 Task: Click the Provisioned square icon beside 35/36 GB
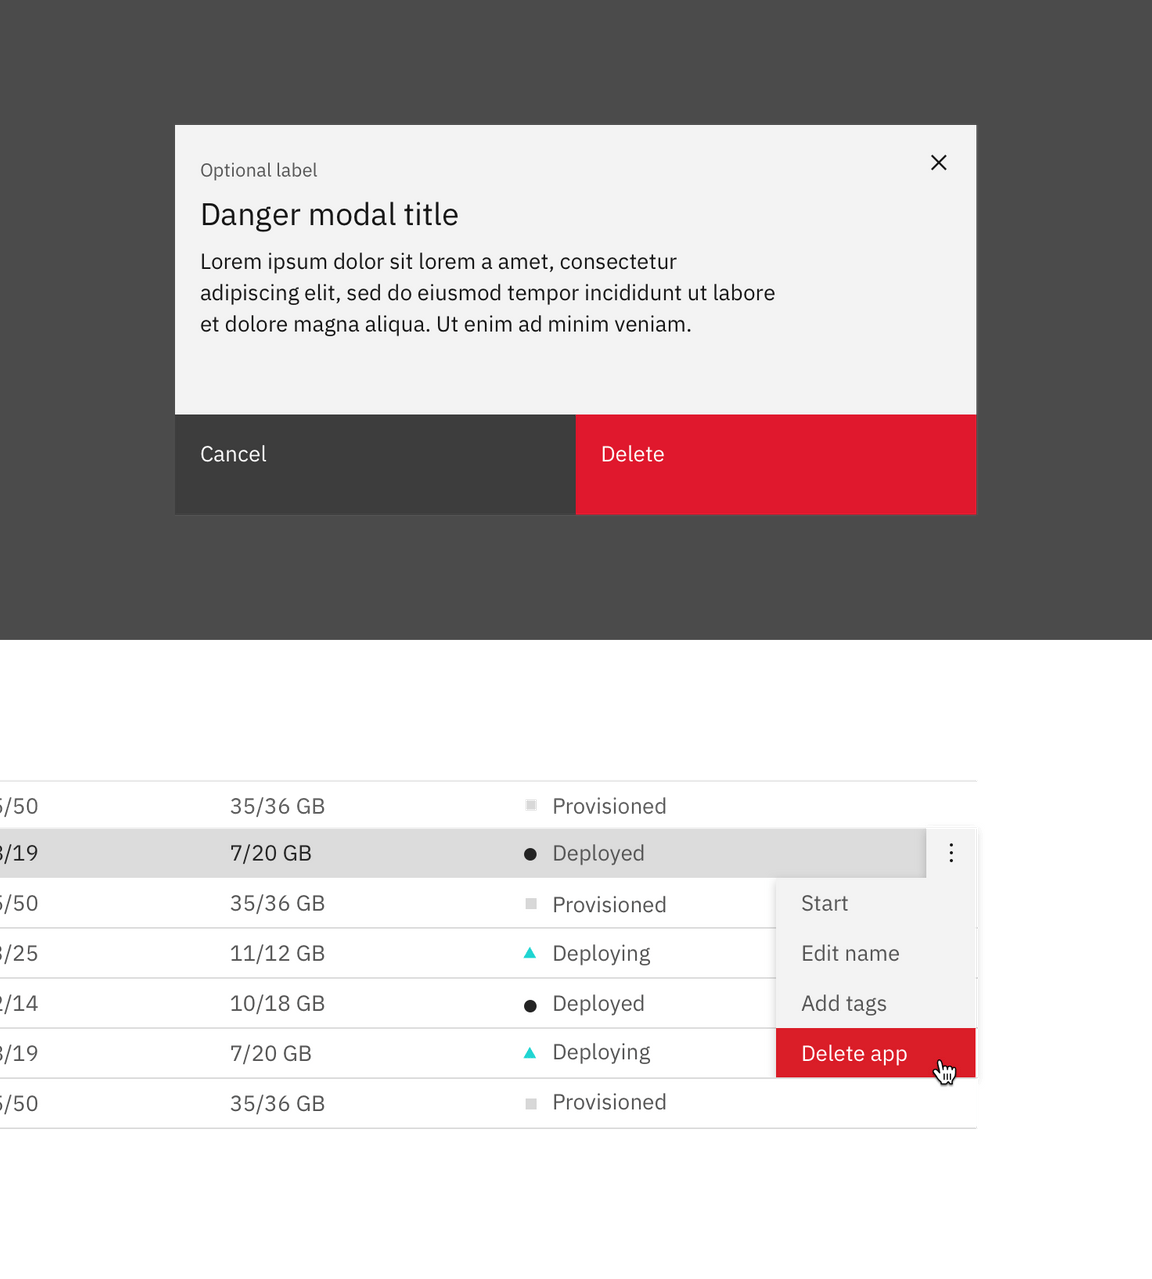pyautogui.click(x=530, y=902)
